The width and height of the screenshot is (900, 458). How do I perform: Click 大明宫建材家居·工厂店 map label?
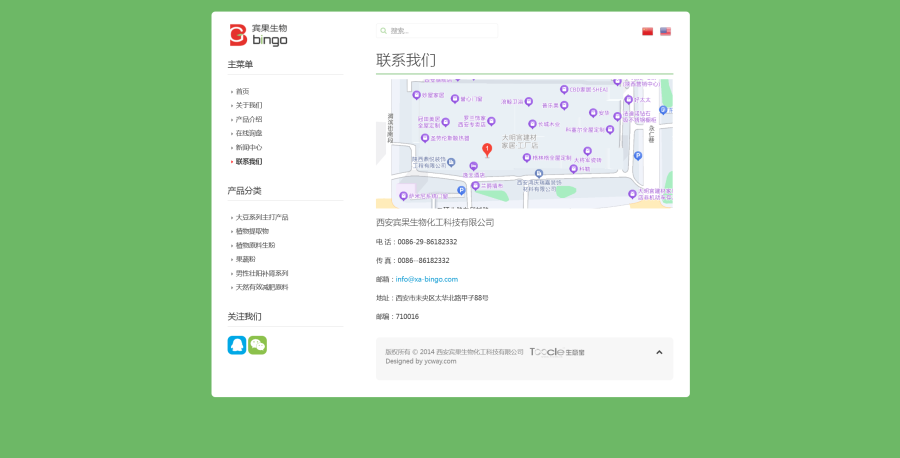[520, 142]
